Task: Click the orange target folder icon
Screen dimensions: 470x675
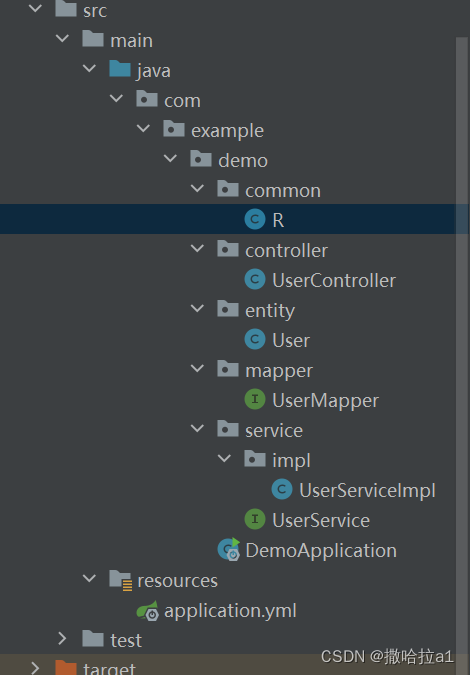Action: pos(66,668)
